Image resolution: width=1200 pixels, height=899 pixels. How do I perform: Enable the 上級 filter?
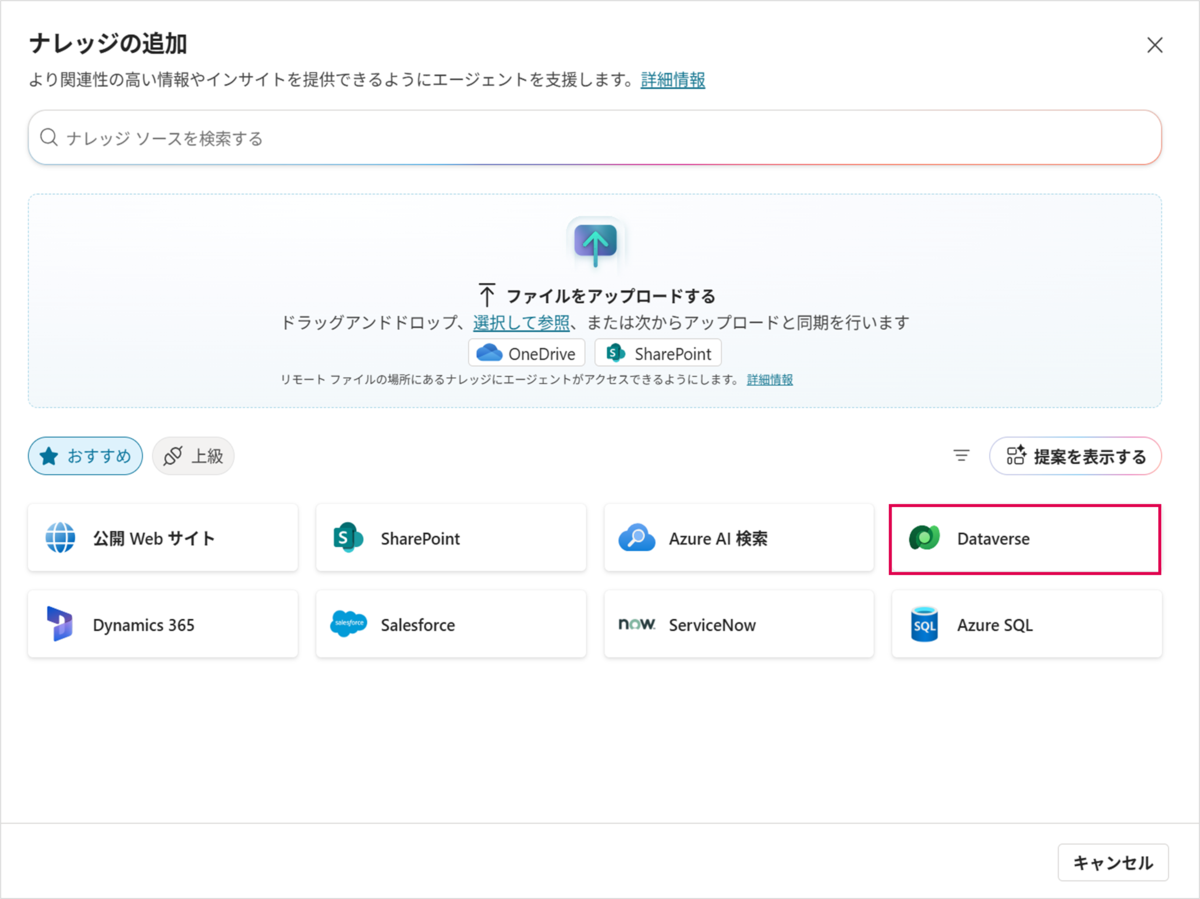click(193, 455)
